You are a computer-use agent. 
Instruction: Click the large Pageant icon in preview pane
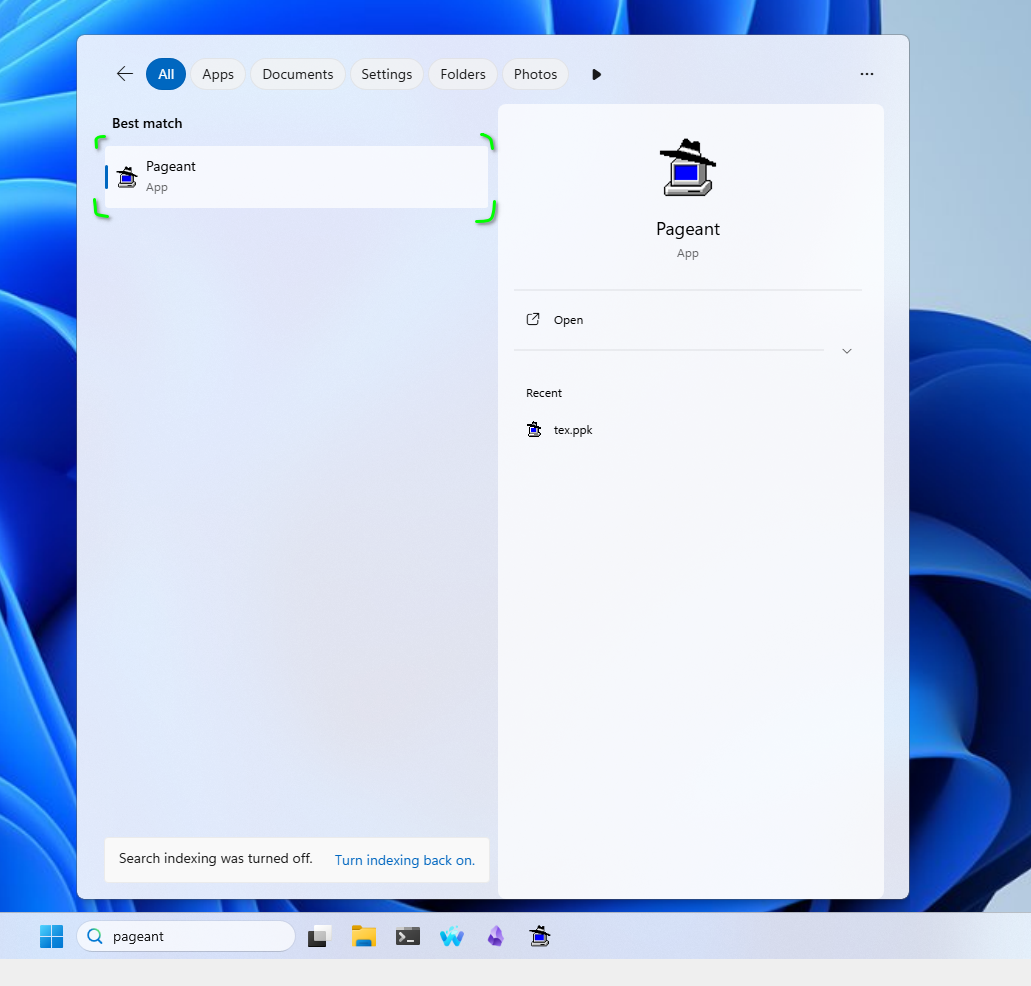(688, 168)
